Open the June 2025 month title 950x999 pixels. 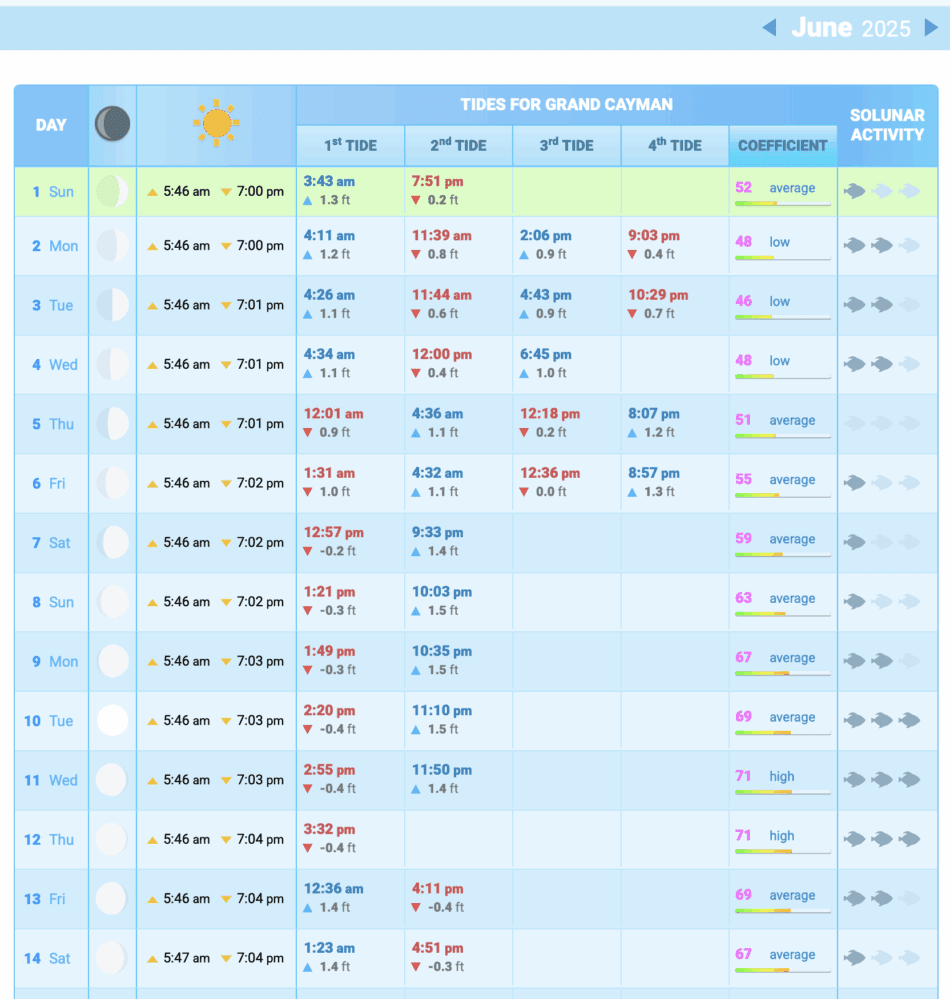(850, 27)
